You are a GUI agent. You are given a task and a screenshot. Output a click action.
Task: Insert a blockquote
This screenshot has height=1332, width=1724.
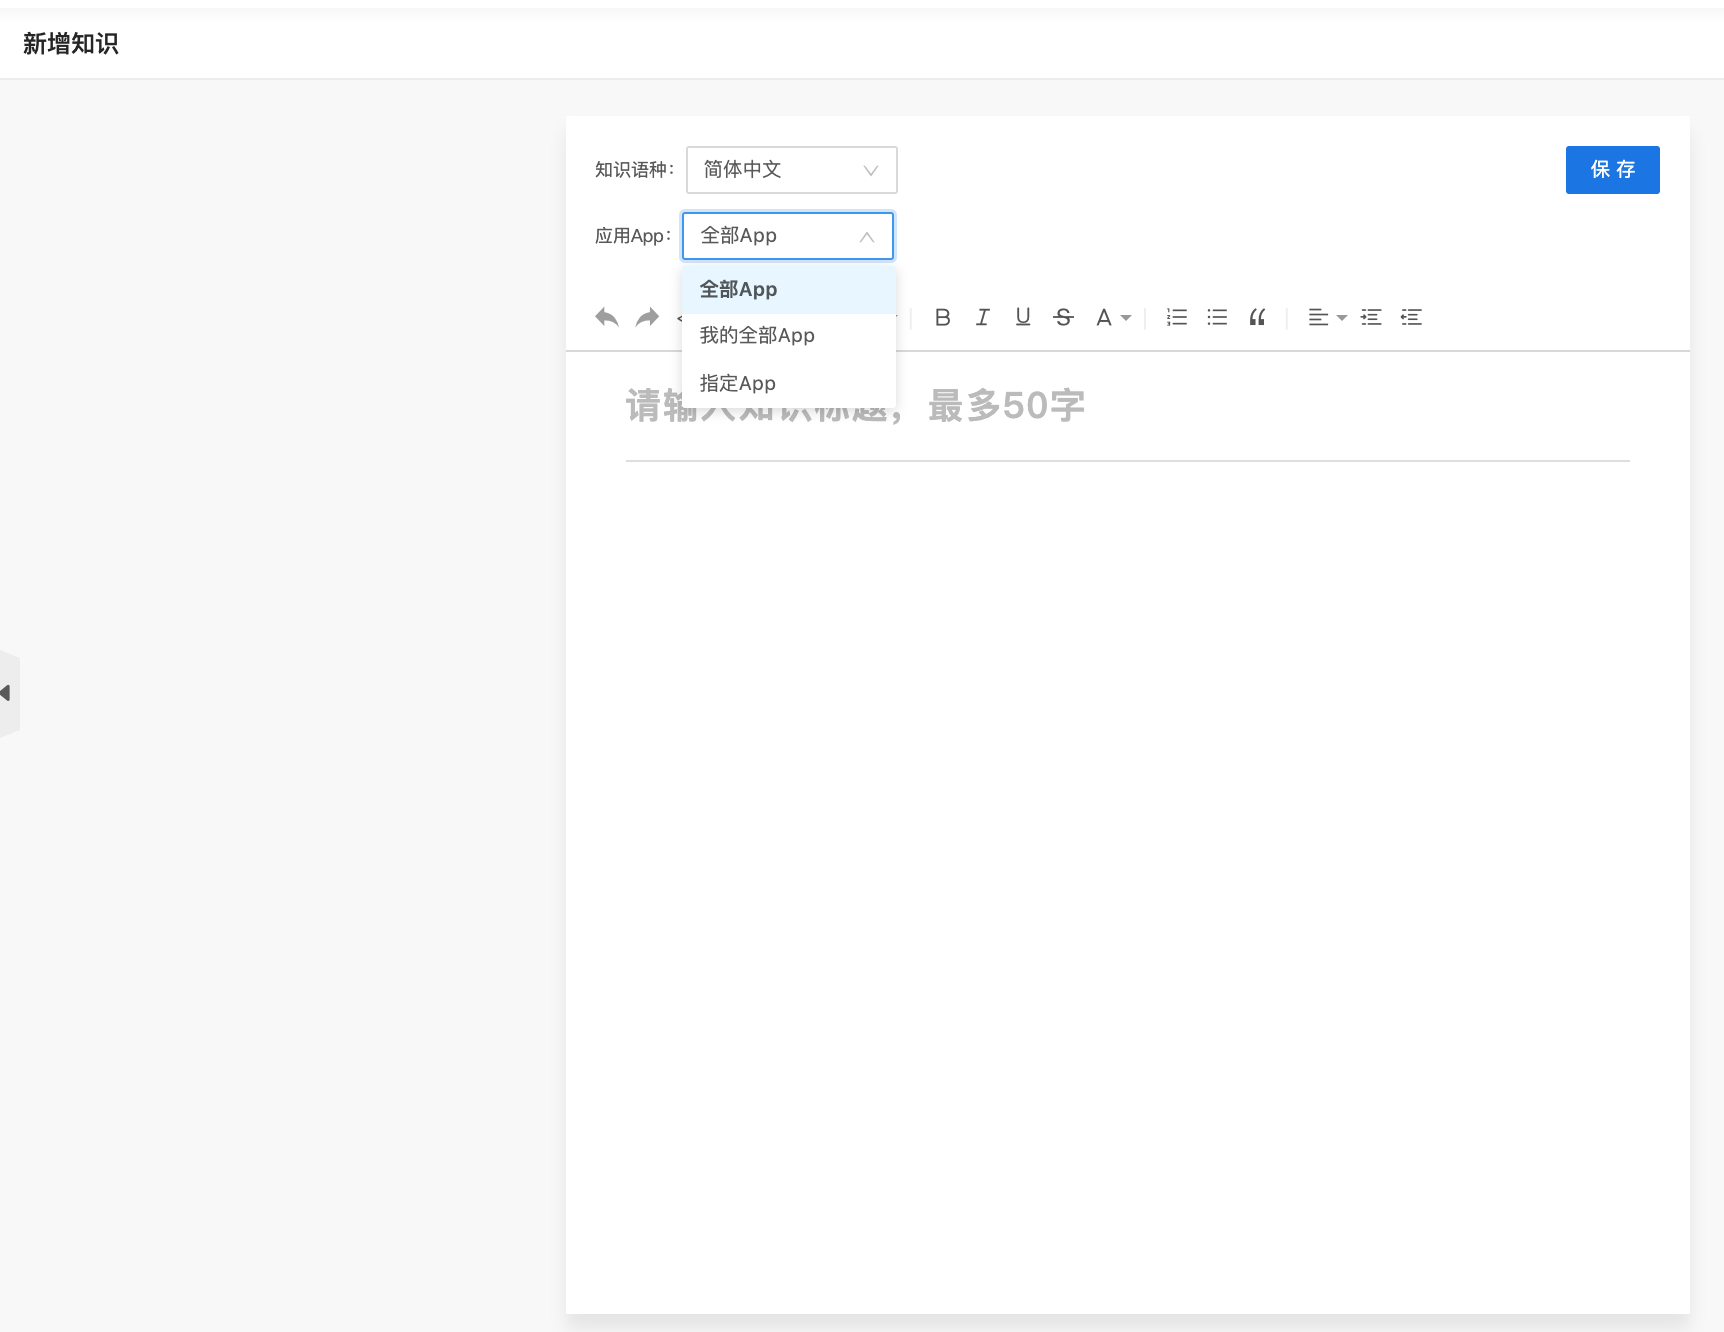pos(1257,317)
